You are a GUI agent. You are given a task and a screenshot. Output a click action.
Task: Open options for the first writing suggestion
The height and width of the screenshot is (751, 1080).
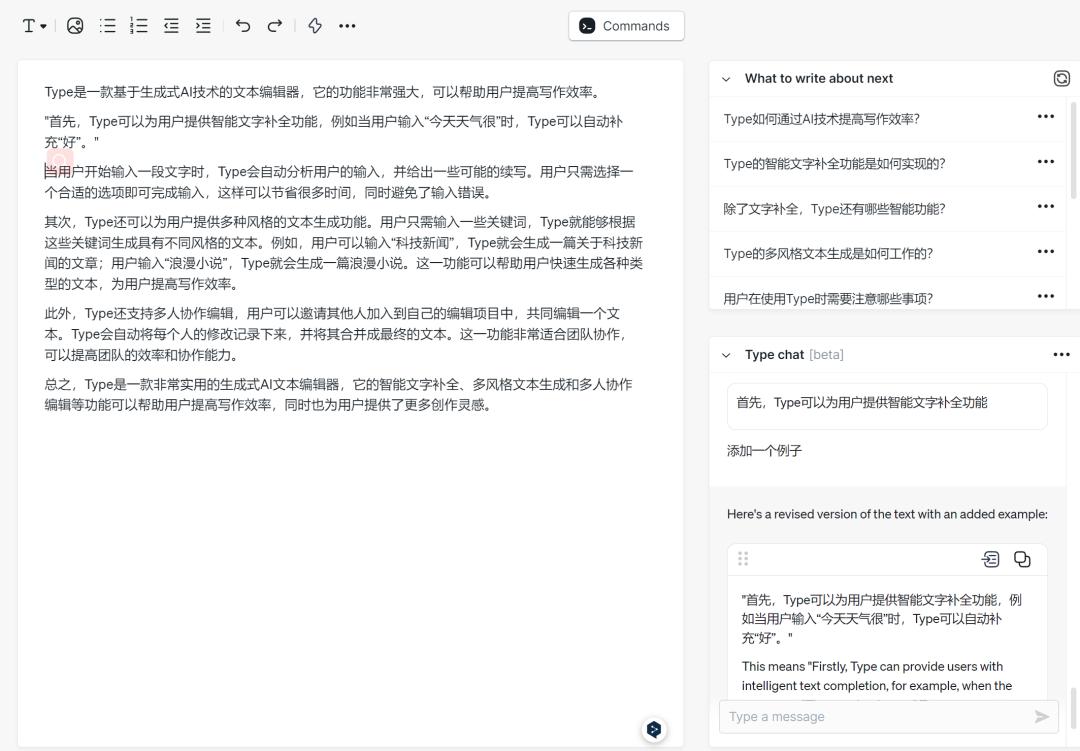[1046, 116]
